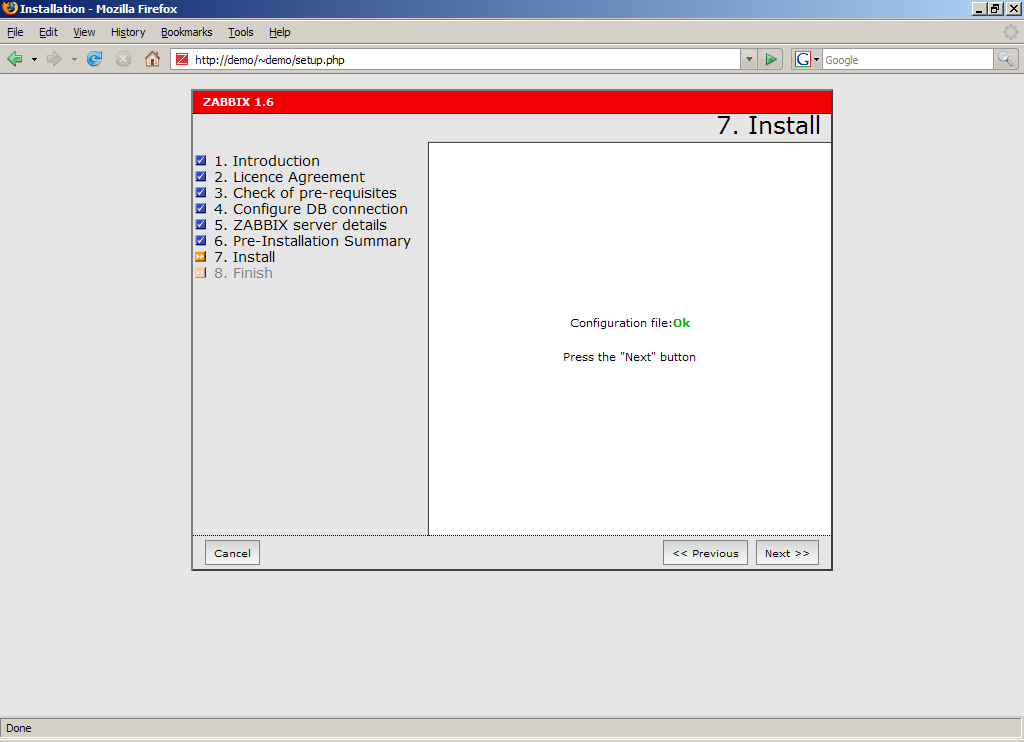This screenshot has width=1024, height=742.
Task: Open the Help menu
Action: click(x=280, y=32)
